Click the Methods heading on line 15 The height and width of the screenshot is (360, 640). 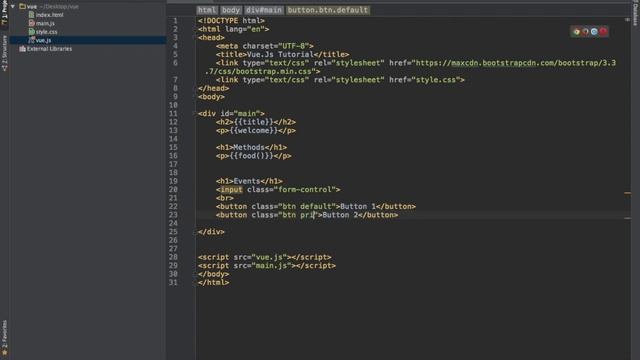[249, 147]
